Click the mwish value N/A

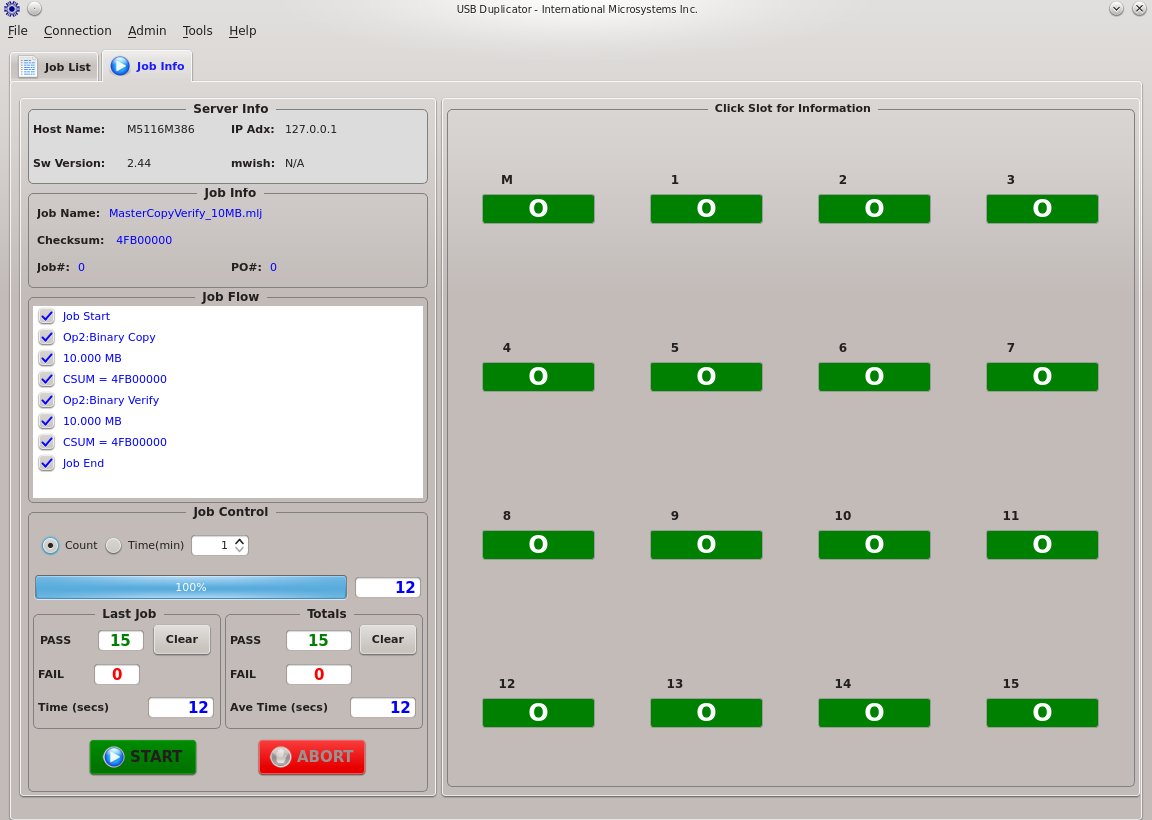click(x=295, y=163)
